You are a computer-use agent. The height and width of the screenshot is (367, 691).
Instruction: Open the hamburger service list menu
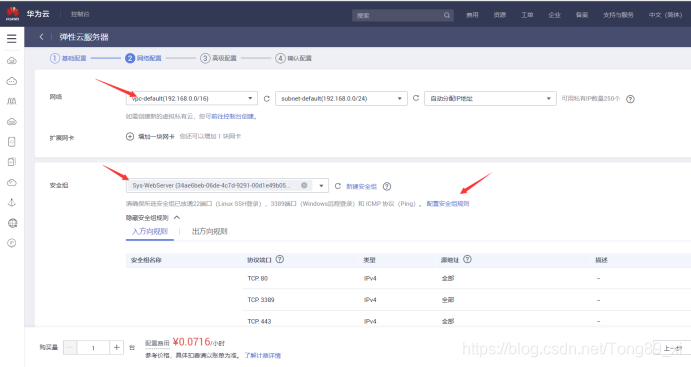pyautogui.click(x=12, y=38)
